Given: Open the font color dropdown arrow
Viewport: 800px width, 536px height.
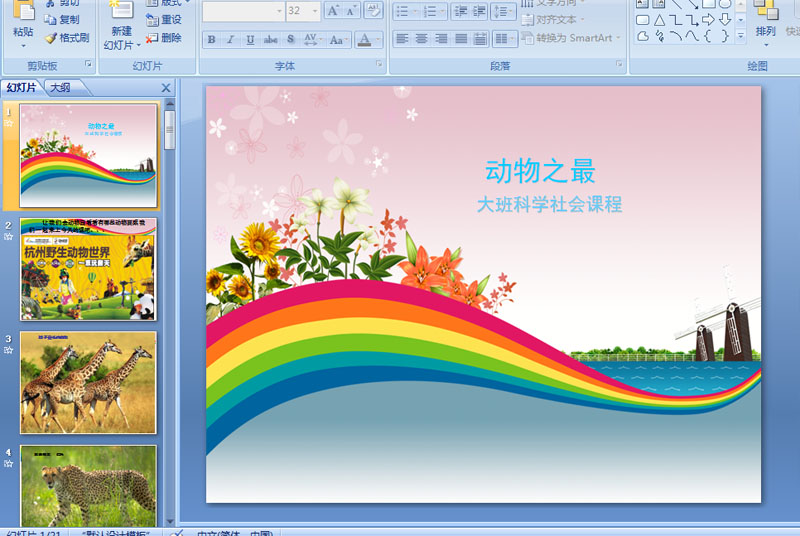Looking at the screenshot, I should pyautogui.click(x=378, y=40).
